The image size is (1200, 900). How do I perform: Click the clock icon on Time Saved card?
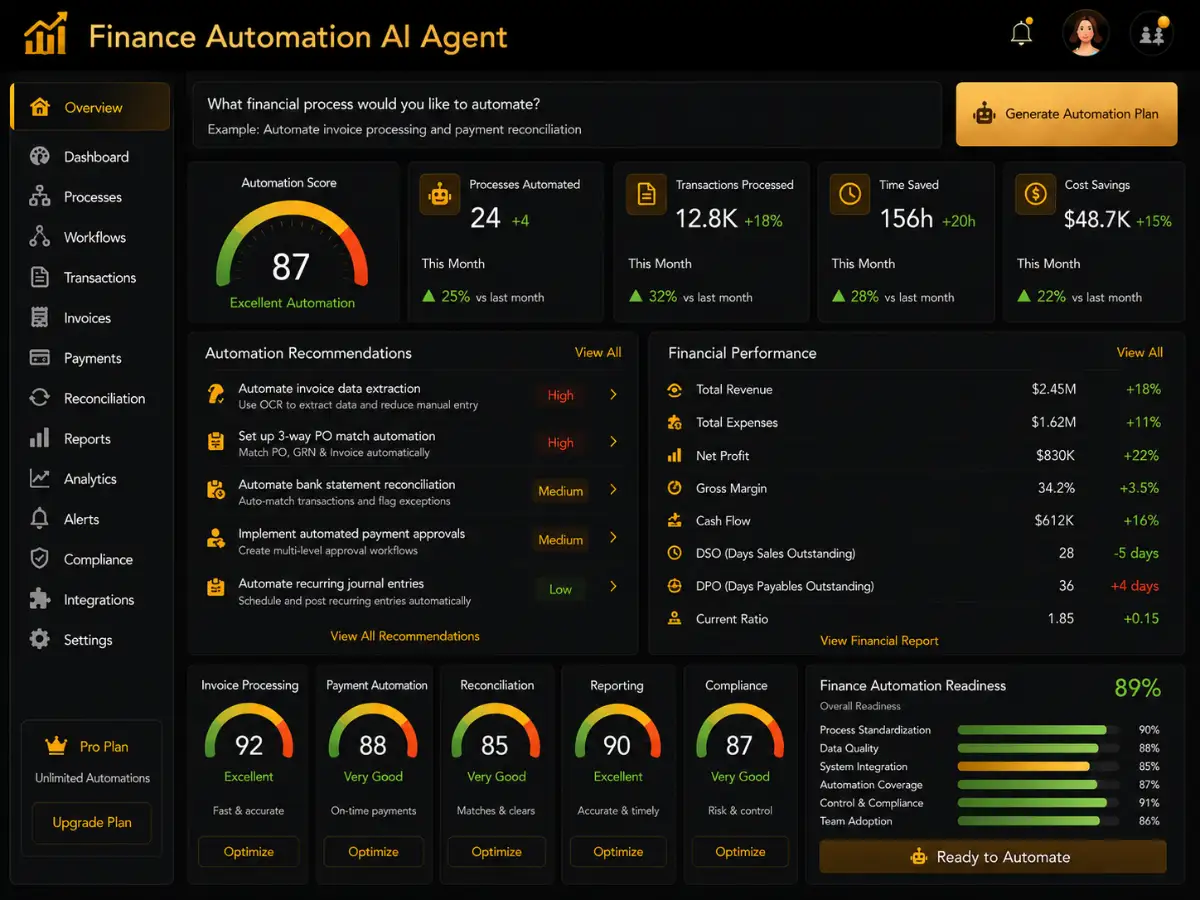(x=850, y=194)
